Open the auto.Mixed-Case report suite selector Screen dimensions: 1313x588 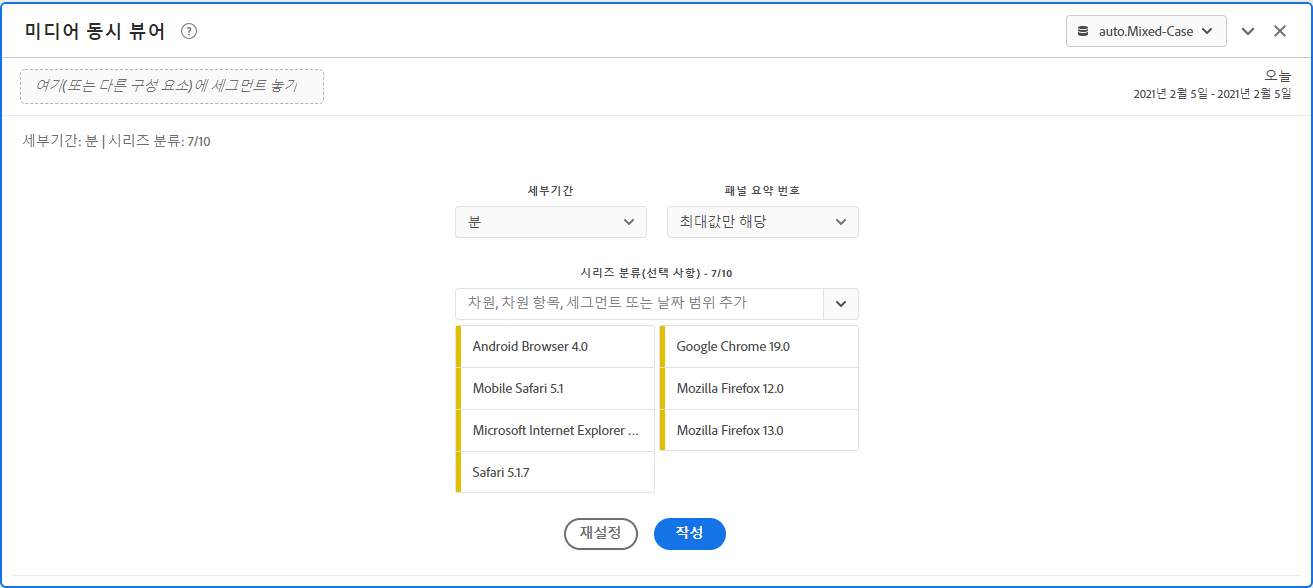coord(1145,31)
